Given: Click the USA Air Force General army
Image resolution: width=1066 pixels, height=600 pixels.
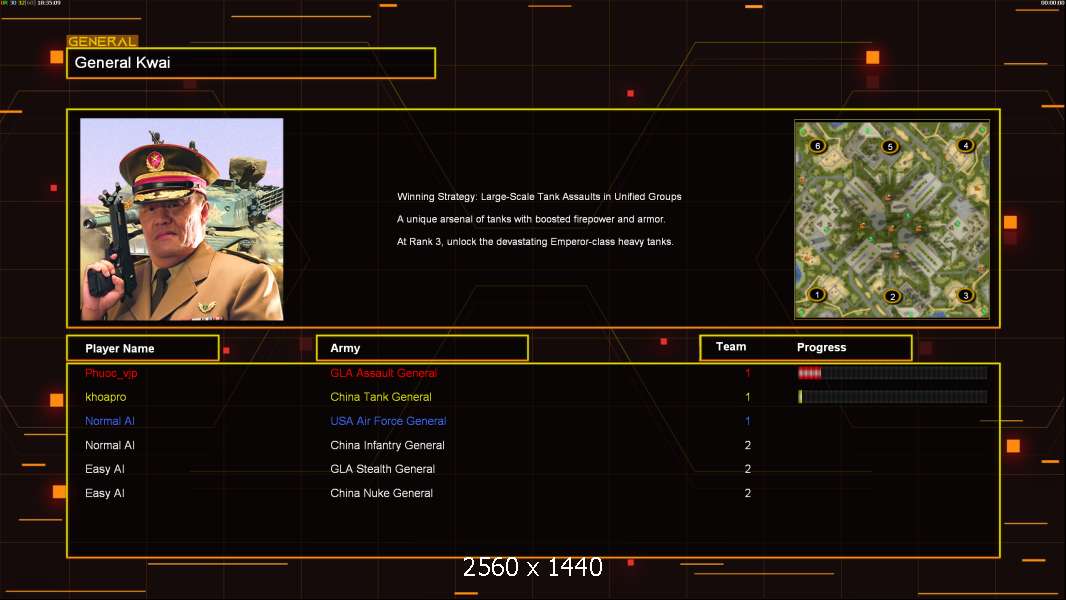Looking at the screenshot, I should (388, 421).
